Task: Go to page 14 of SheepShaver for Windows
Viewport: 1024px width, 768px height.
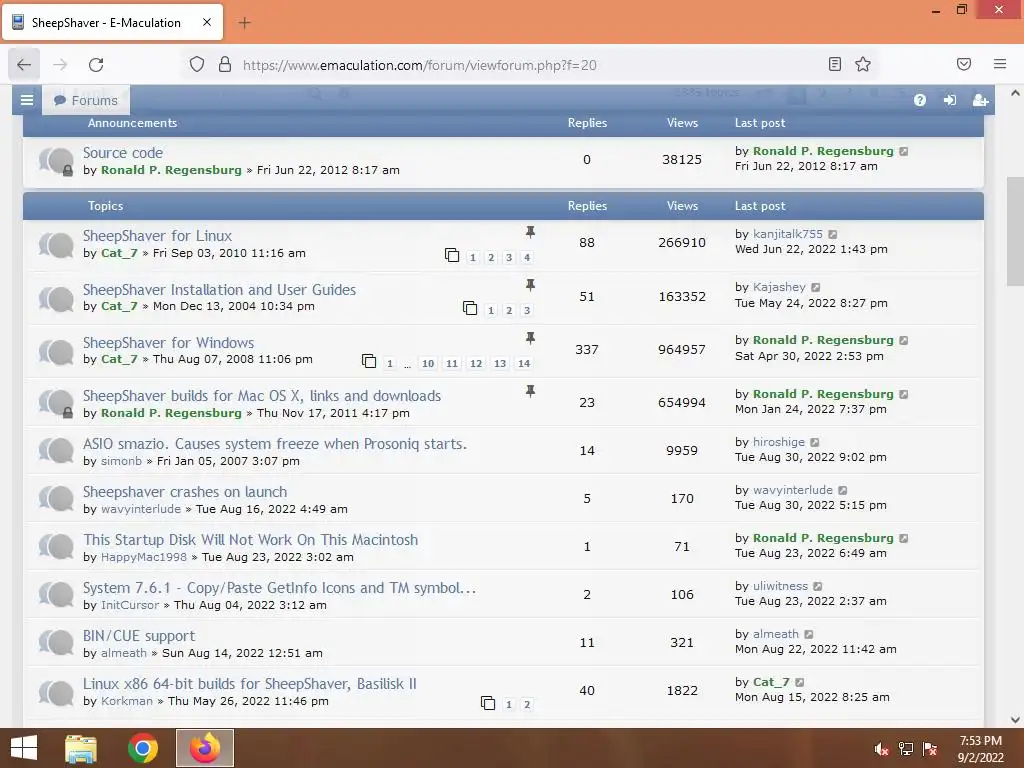Action: [524, 363]
